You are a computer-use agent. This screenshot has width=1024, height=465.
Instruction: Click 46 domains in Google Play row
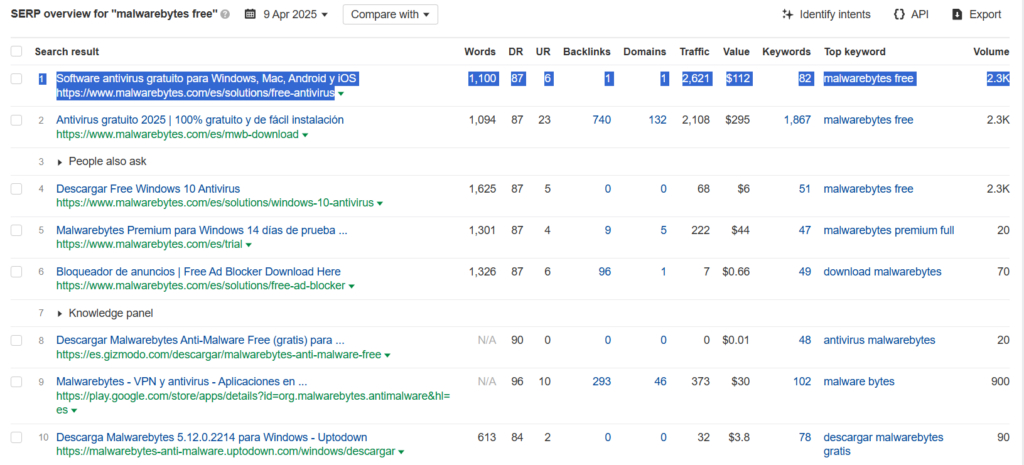(660, 381)
